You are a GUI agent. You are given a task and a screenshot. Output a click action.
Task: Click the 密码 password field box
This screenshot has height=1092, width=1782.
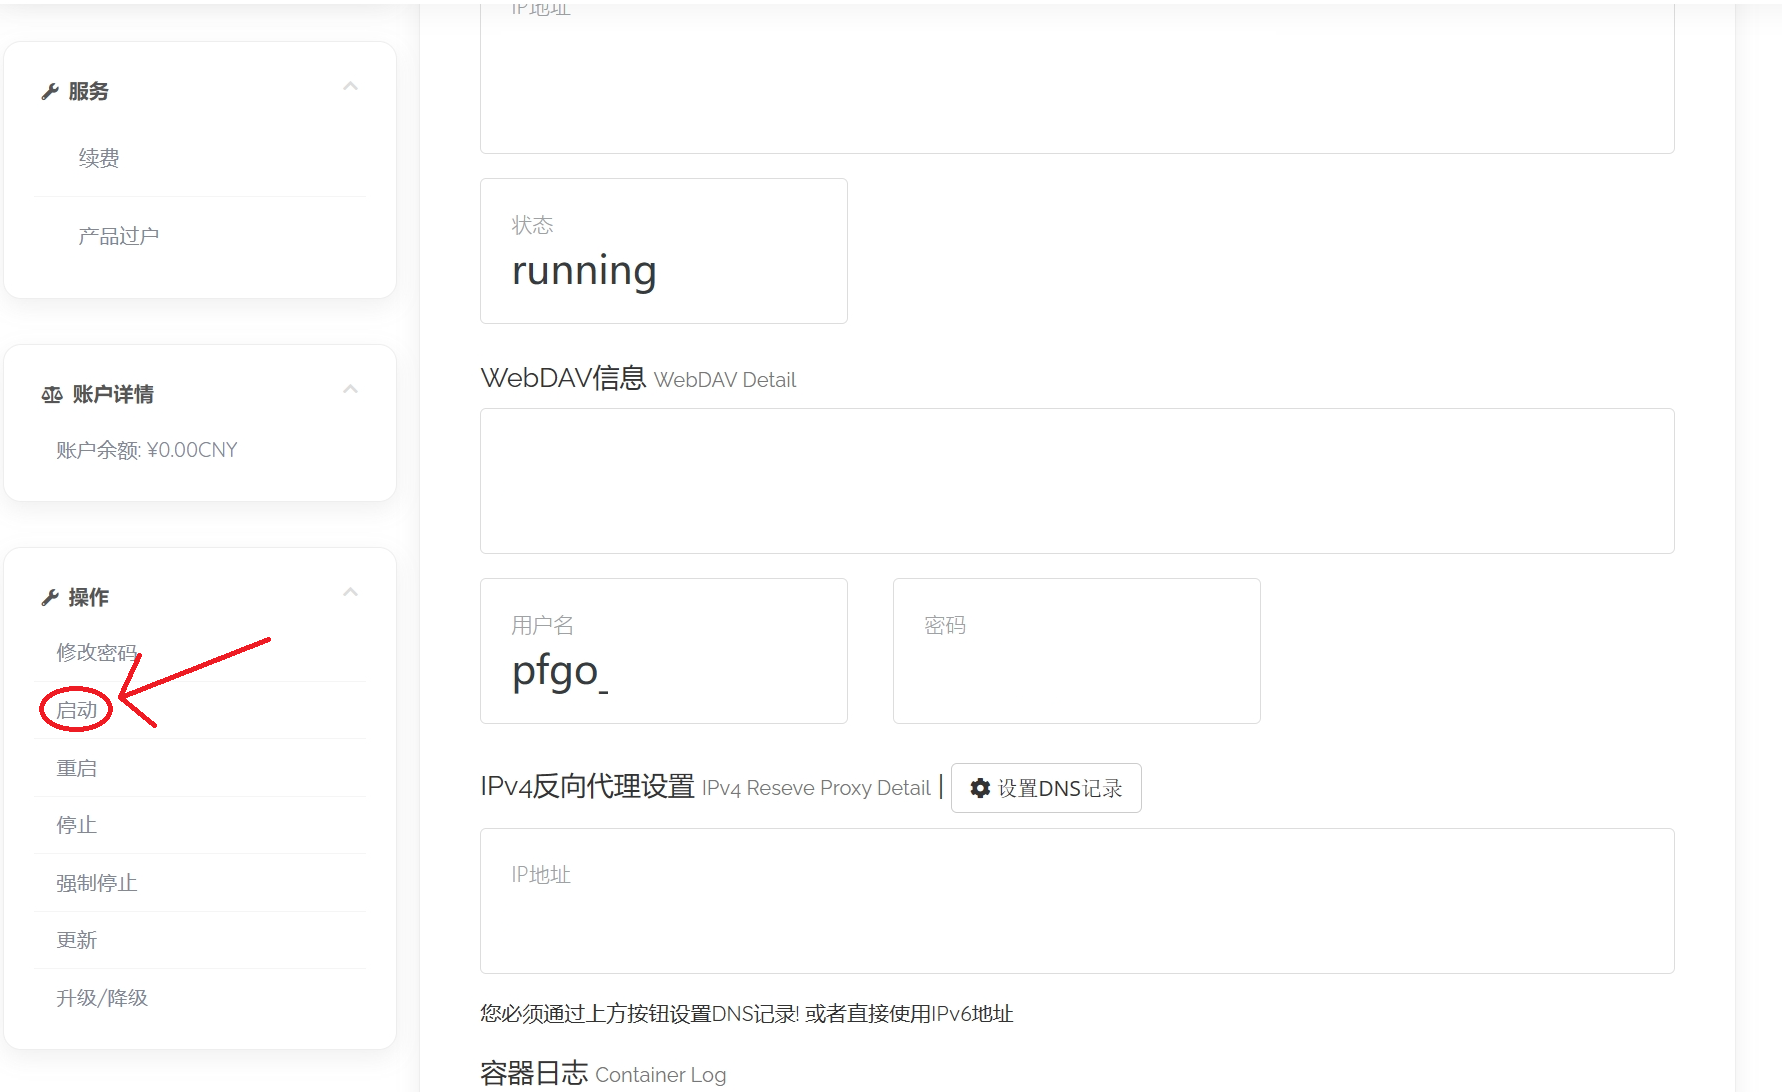click(1076, 651)
